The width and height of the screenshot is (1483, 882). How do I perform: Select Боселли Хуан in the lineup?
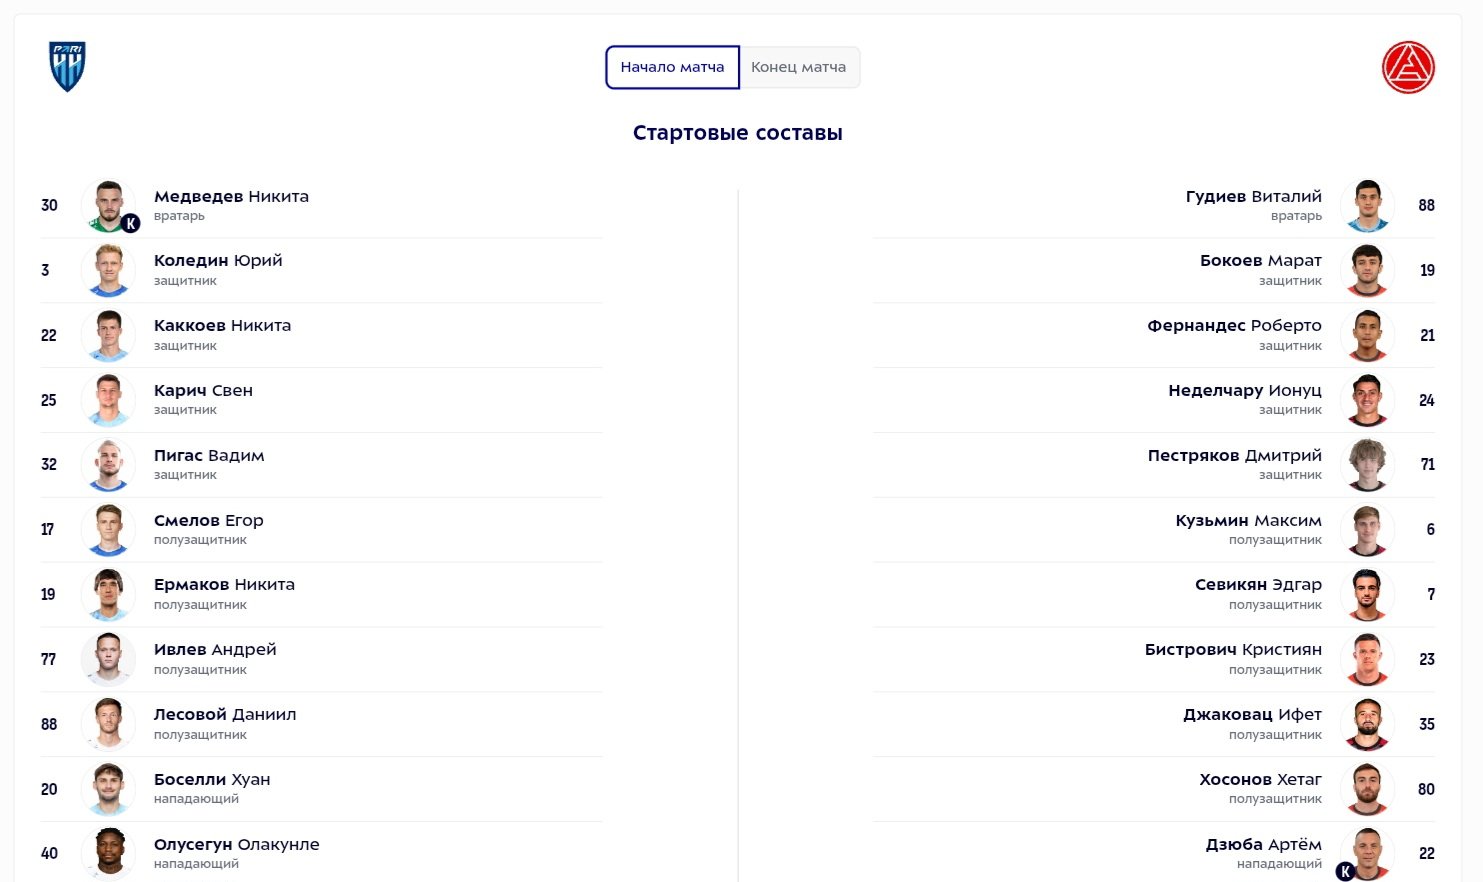point(212,780)
